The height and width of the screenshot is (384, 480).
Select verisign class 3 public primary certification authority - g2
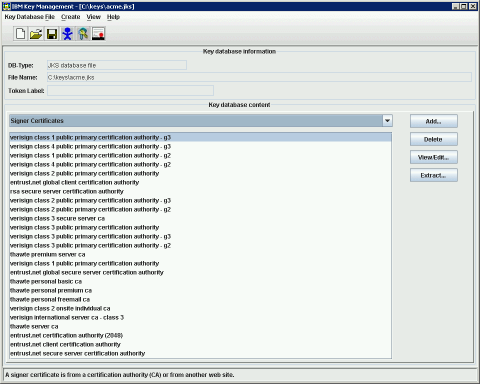tap(200, 245)
